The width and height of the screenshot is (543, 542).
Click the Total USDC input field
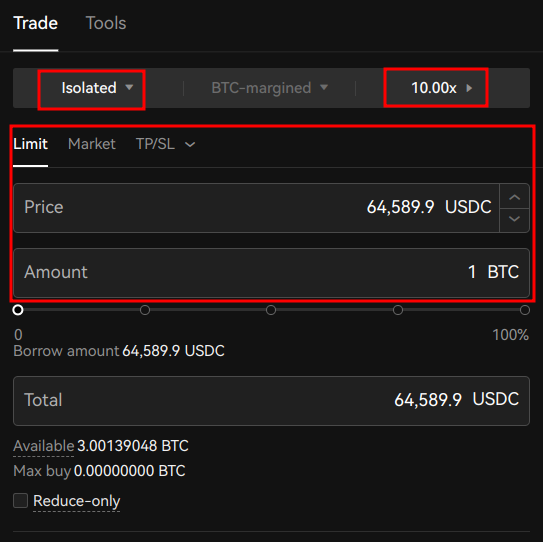pyautogui.click(x=272, y=401)
